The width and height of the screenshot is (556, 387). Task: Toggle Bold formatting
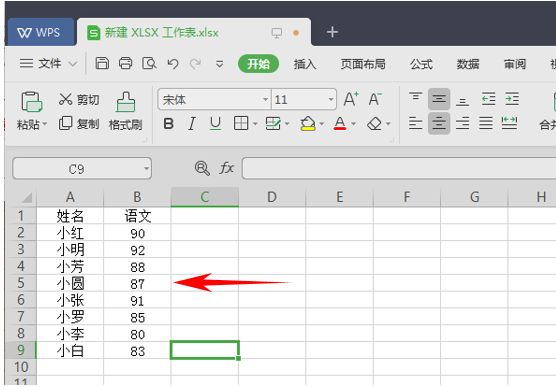point(168,124)
